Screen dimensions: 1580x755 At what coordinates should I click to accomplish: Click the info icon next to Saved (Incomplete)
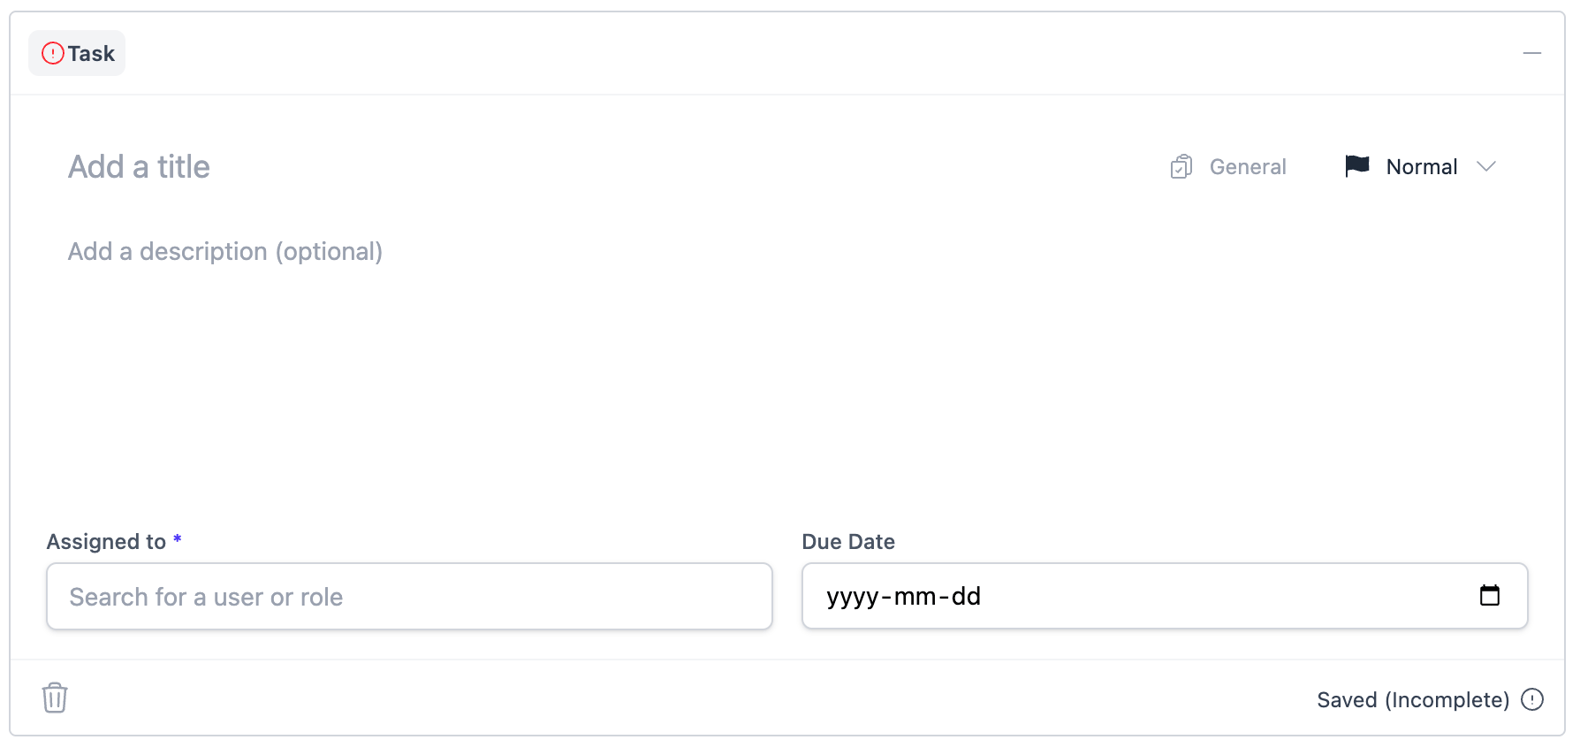[x=1532, y=700]
